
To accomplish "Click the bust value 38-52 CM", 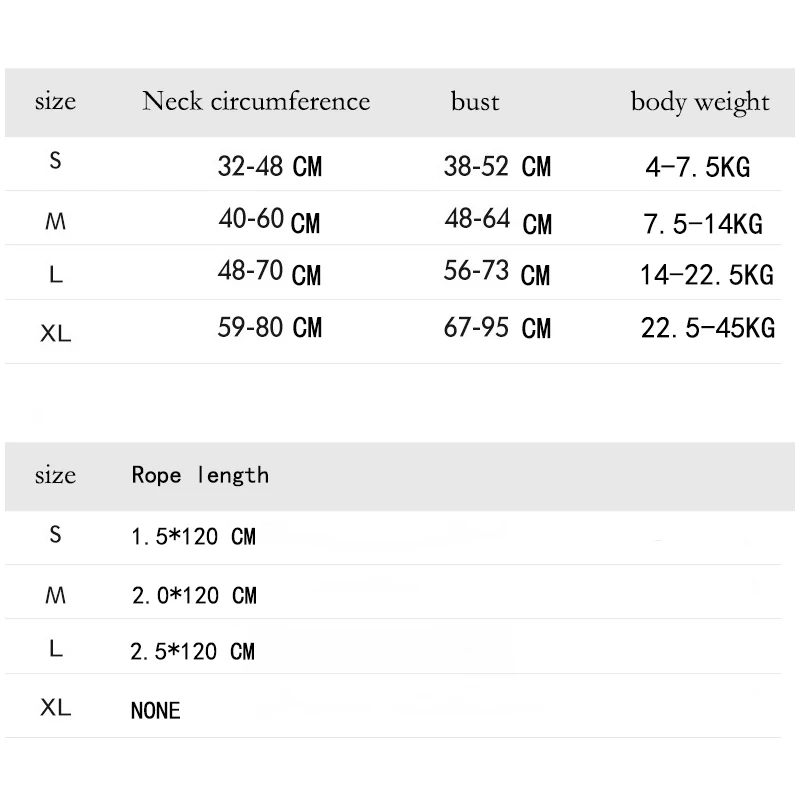I will (x=497, y=166).
